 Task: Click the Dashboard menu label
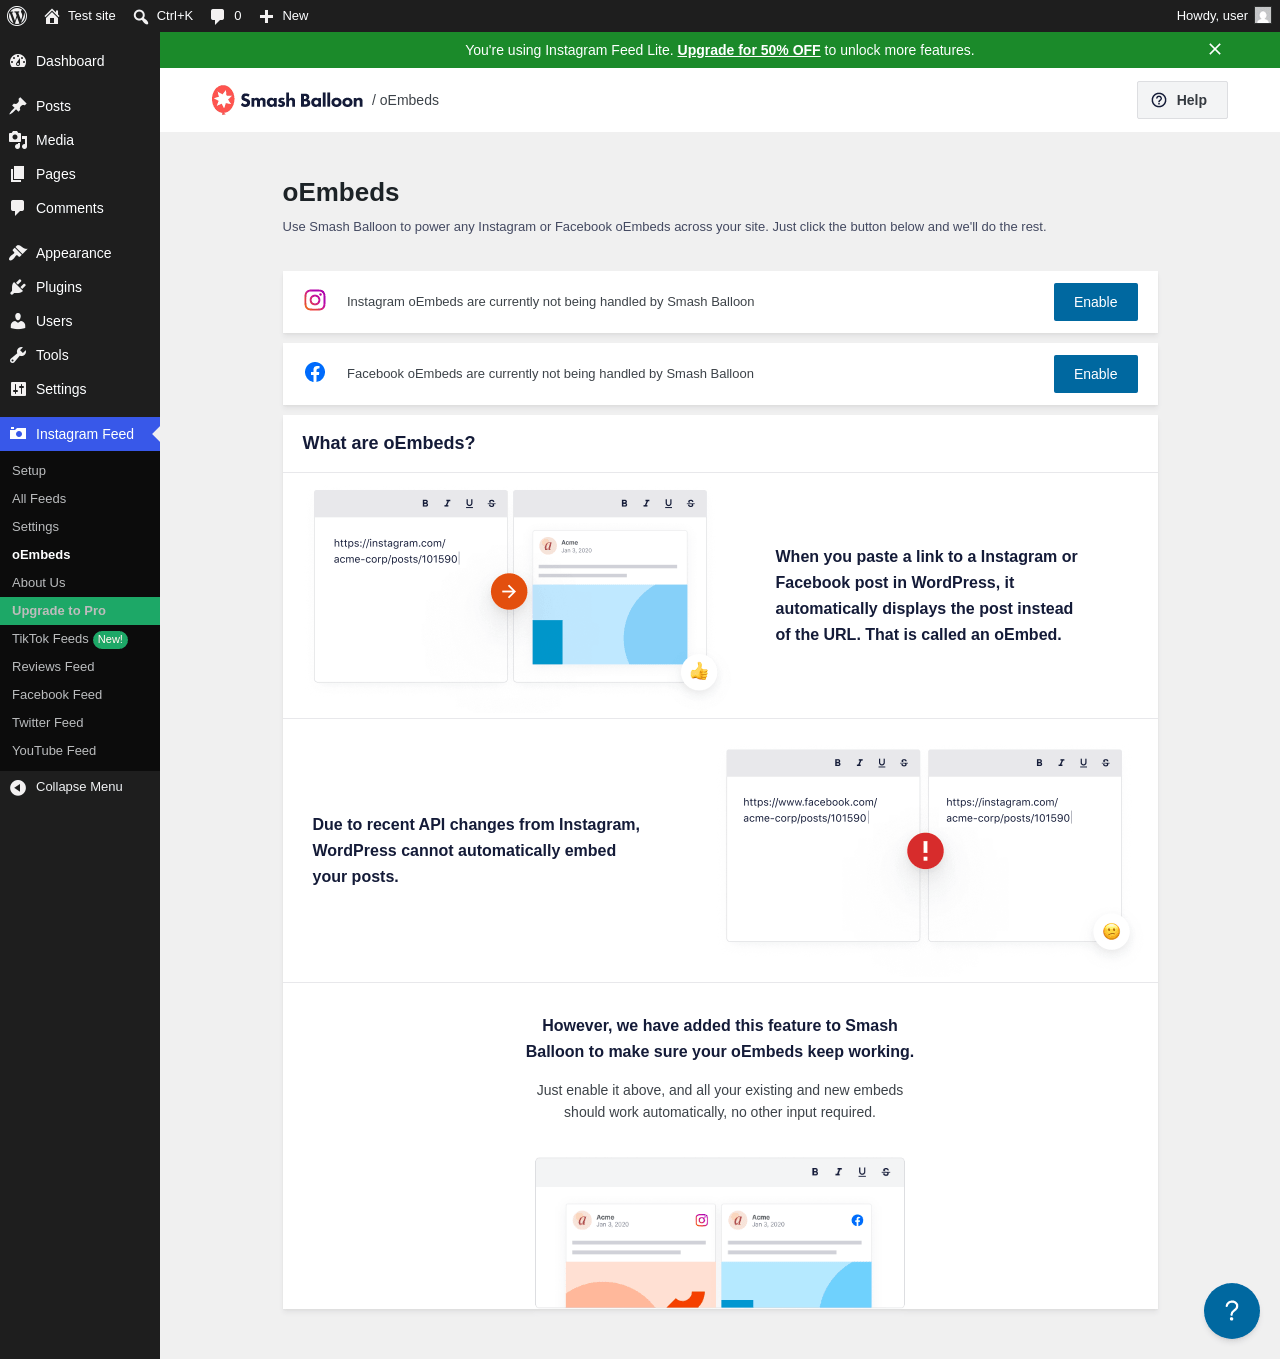(70, 61)
